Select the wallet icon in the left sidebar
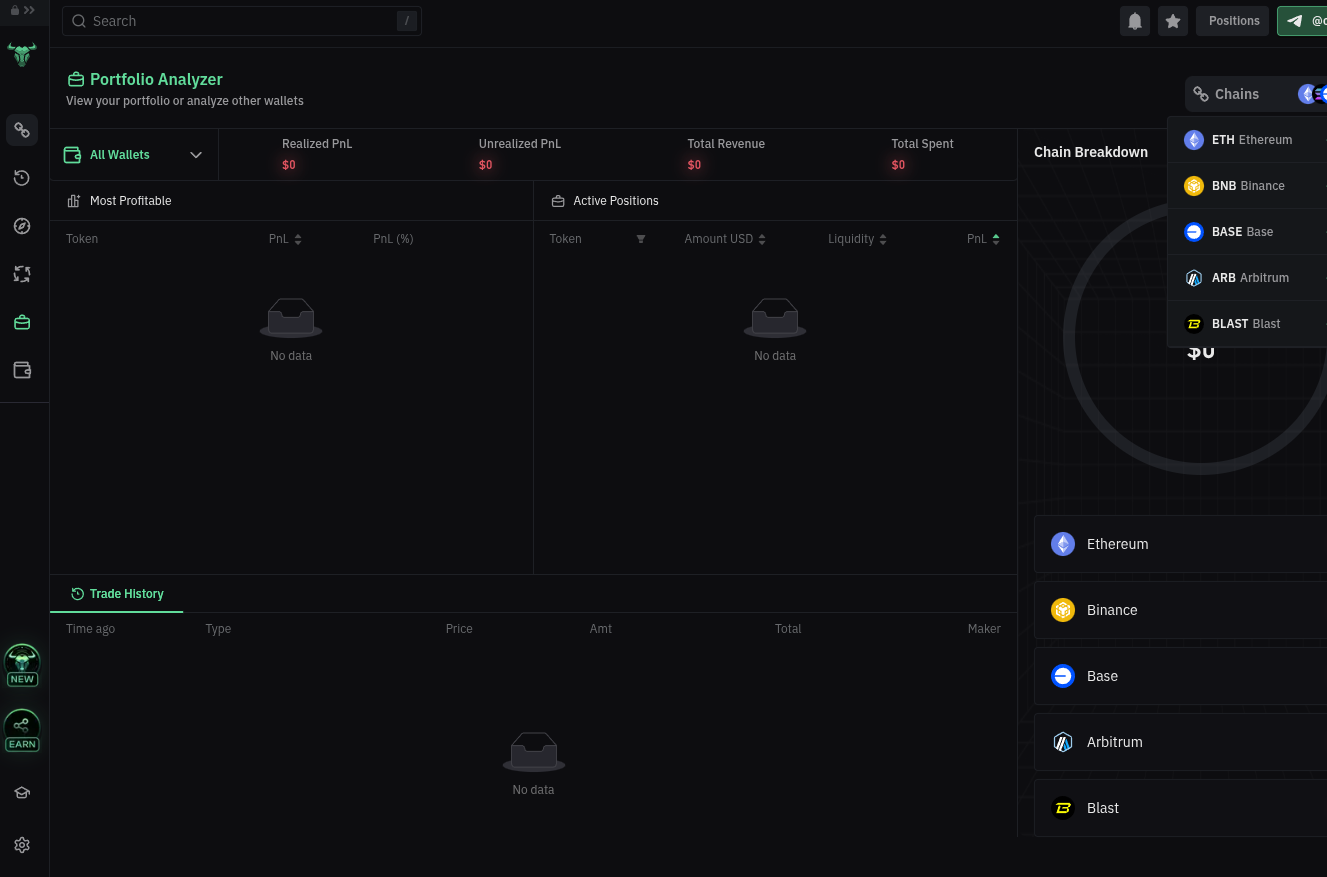This screenshot has height=877, width=1327. [22, 370]
